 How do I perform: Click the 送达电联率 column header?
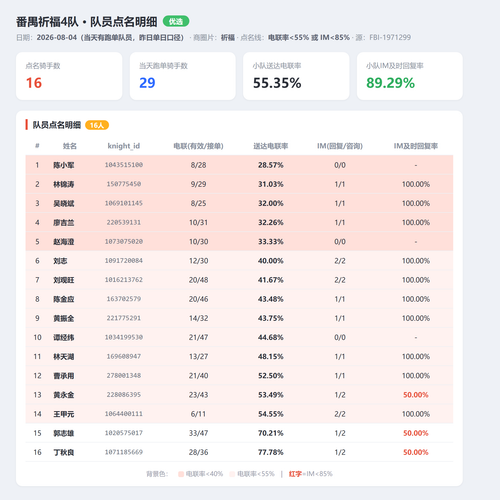pos(271,146)
